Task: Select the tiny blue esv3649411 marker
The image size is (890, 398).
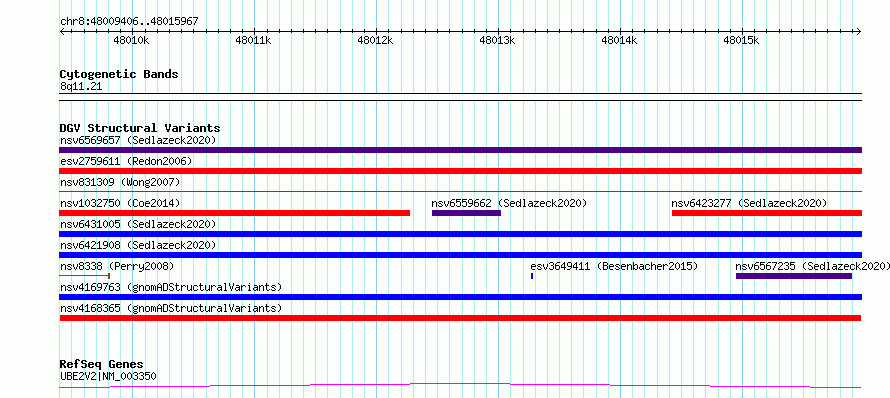Action: [x=532, y=276]
